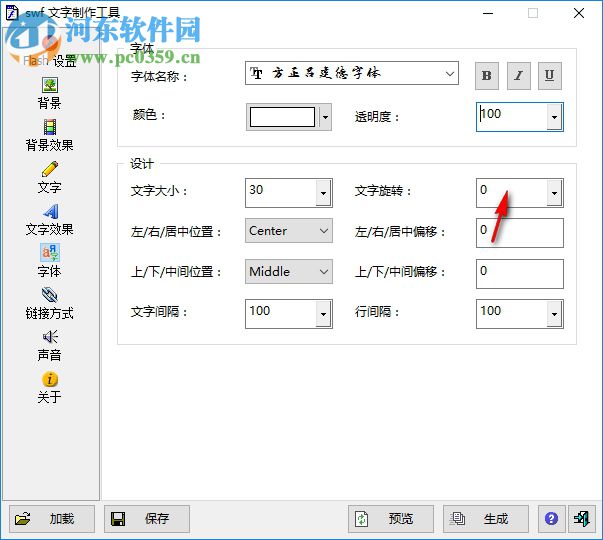603x540 pixels.
Task: Click the 生成 (generate) button
Action: point(486,519)
